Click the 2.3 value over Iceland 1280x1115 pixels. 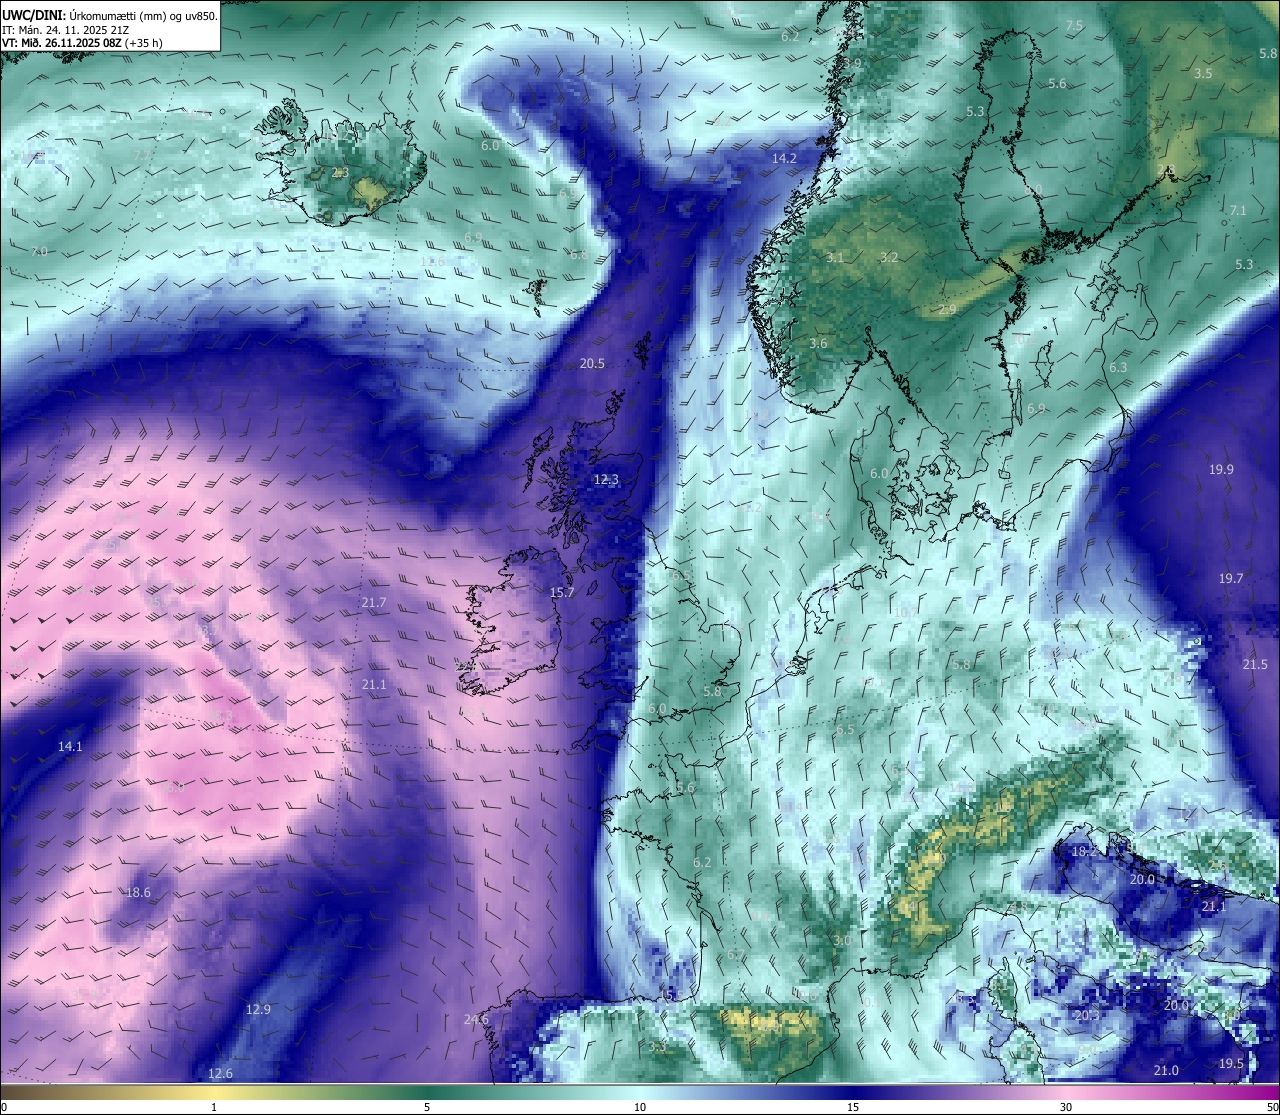(x=340, y=172)
